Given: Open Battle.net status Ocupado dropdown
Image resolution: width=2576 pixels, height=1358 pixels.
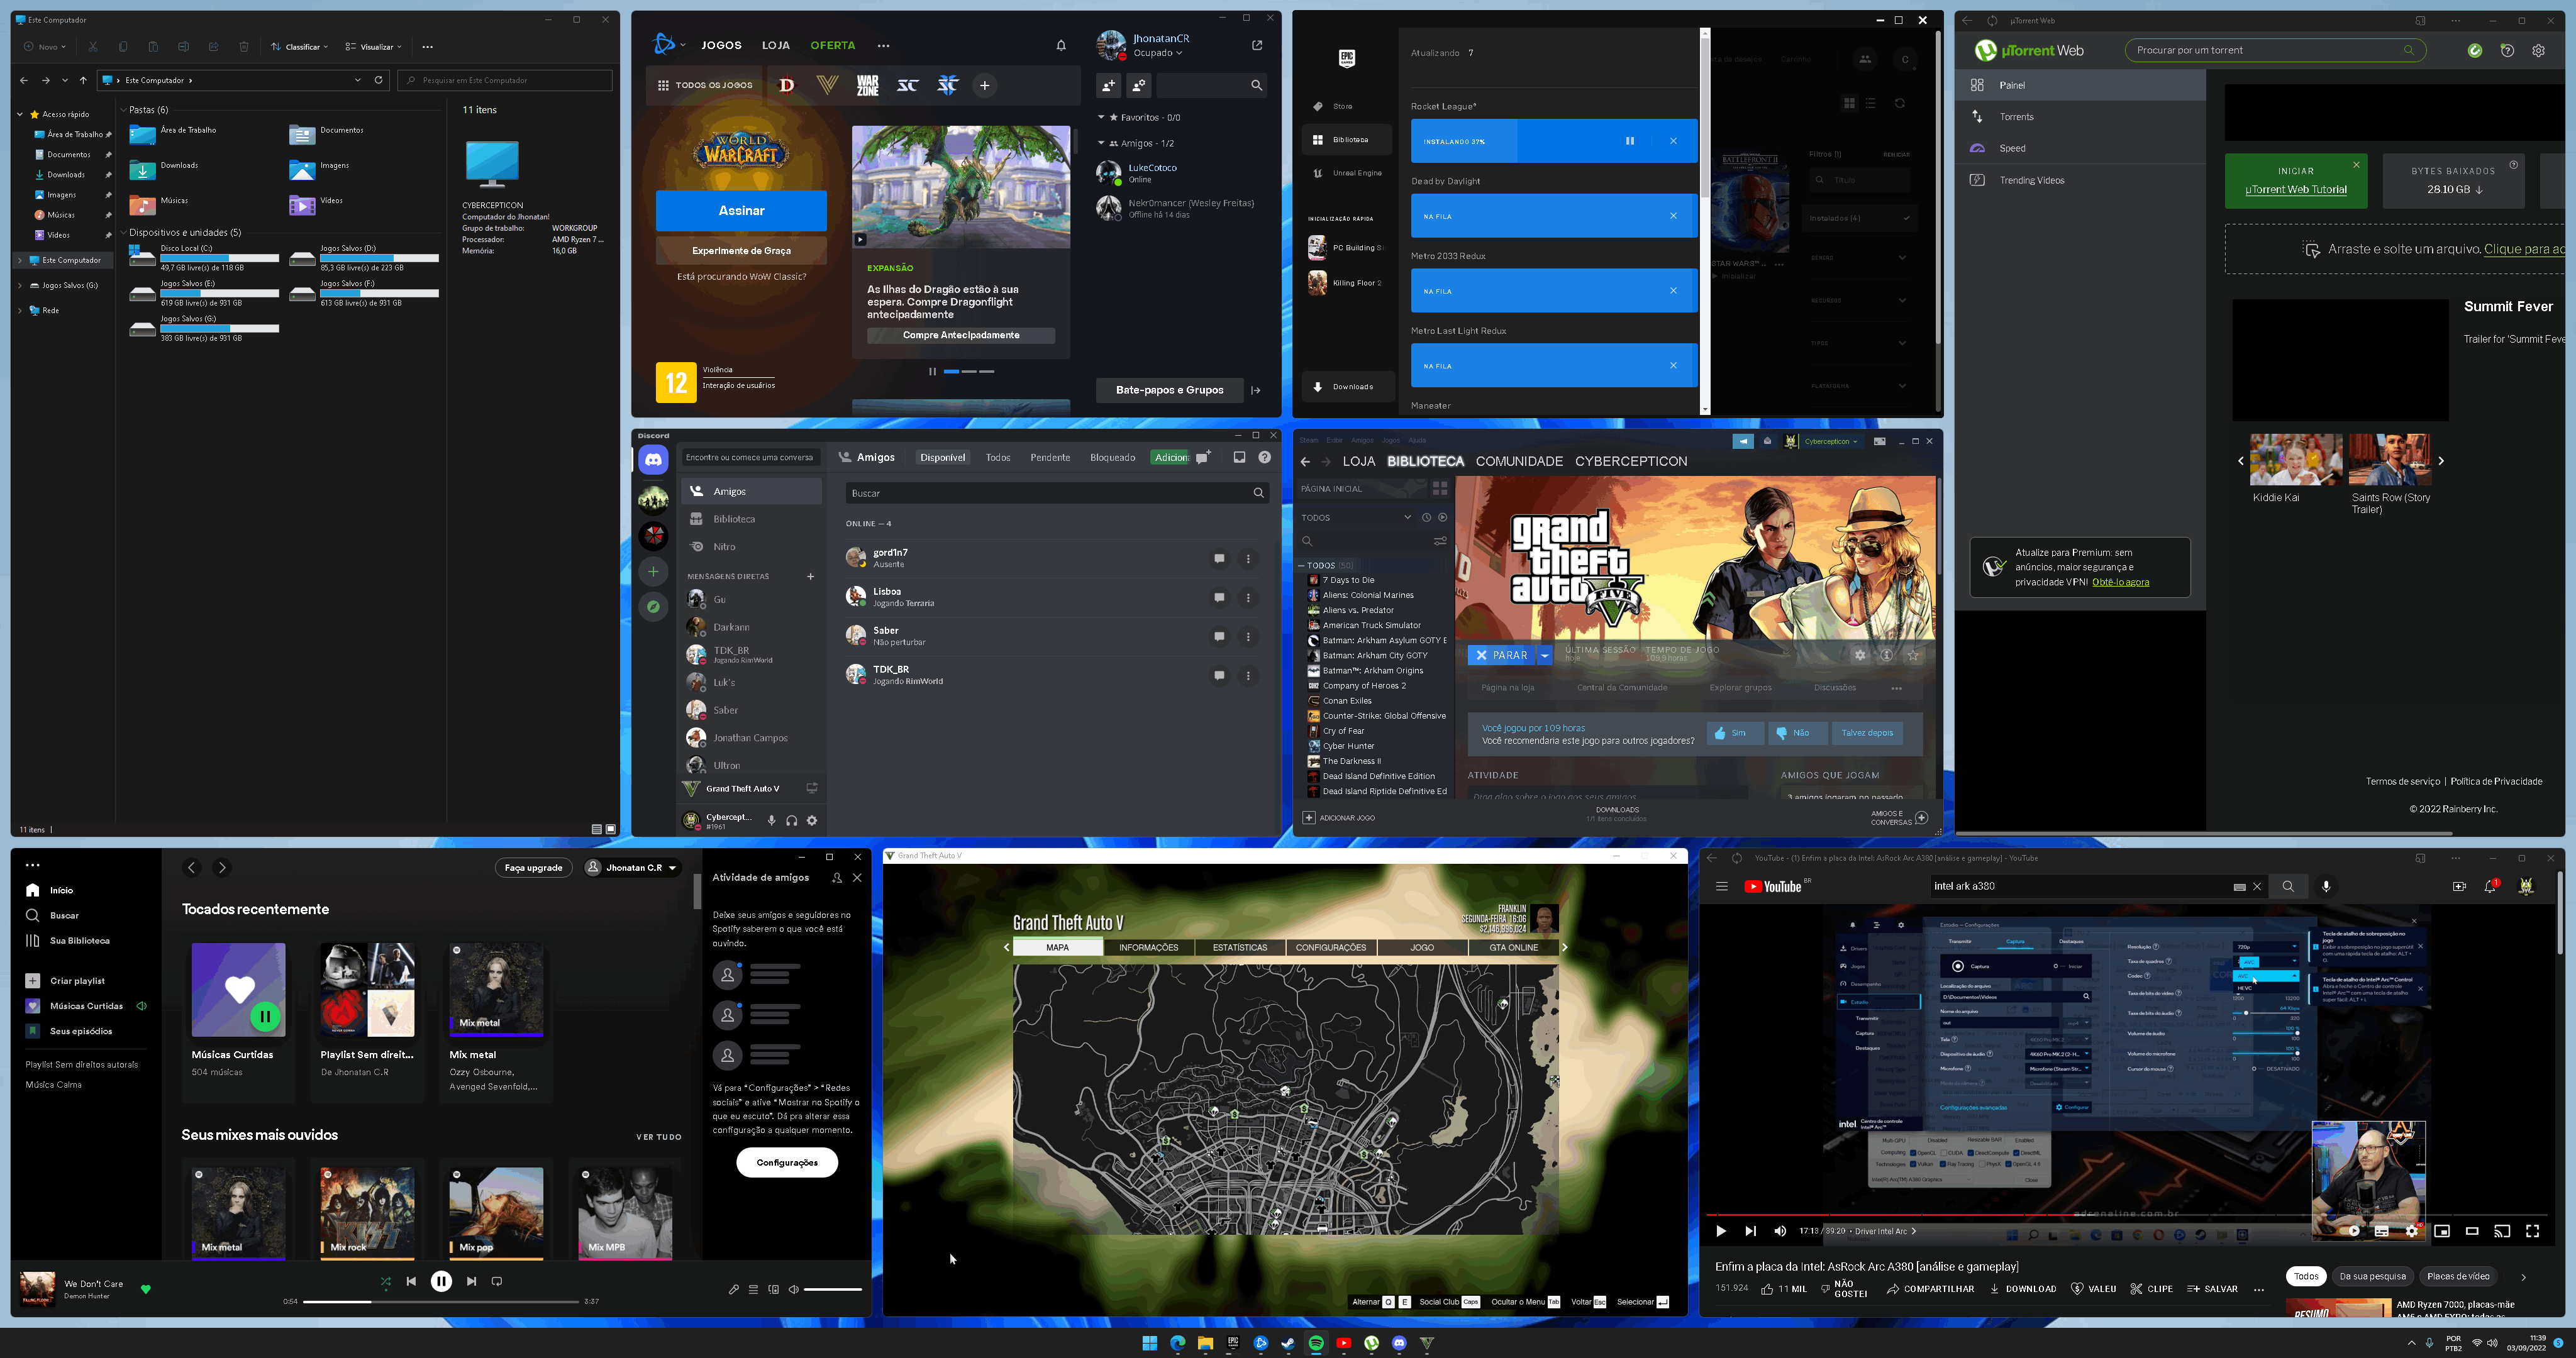Looking at the screenshot, I should click(1158, 53).
